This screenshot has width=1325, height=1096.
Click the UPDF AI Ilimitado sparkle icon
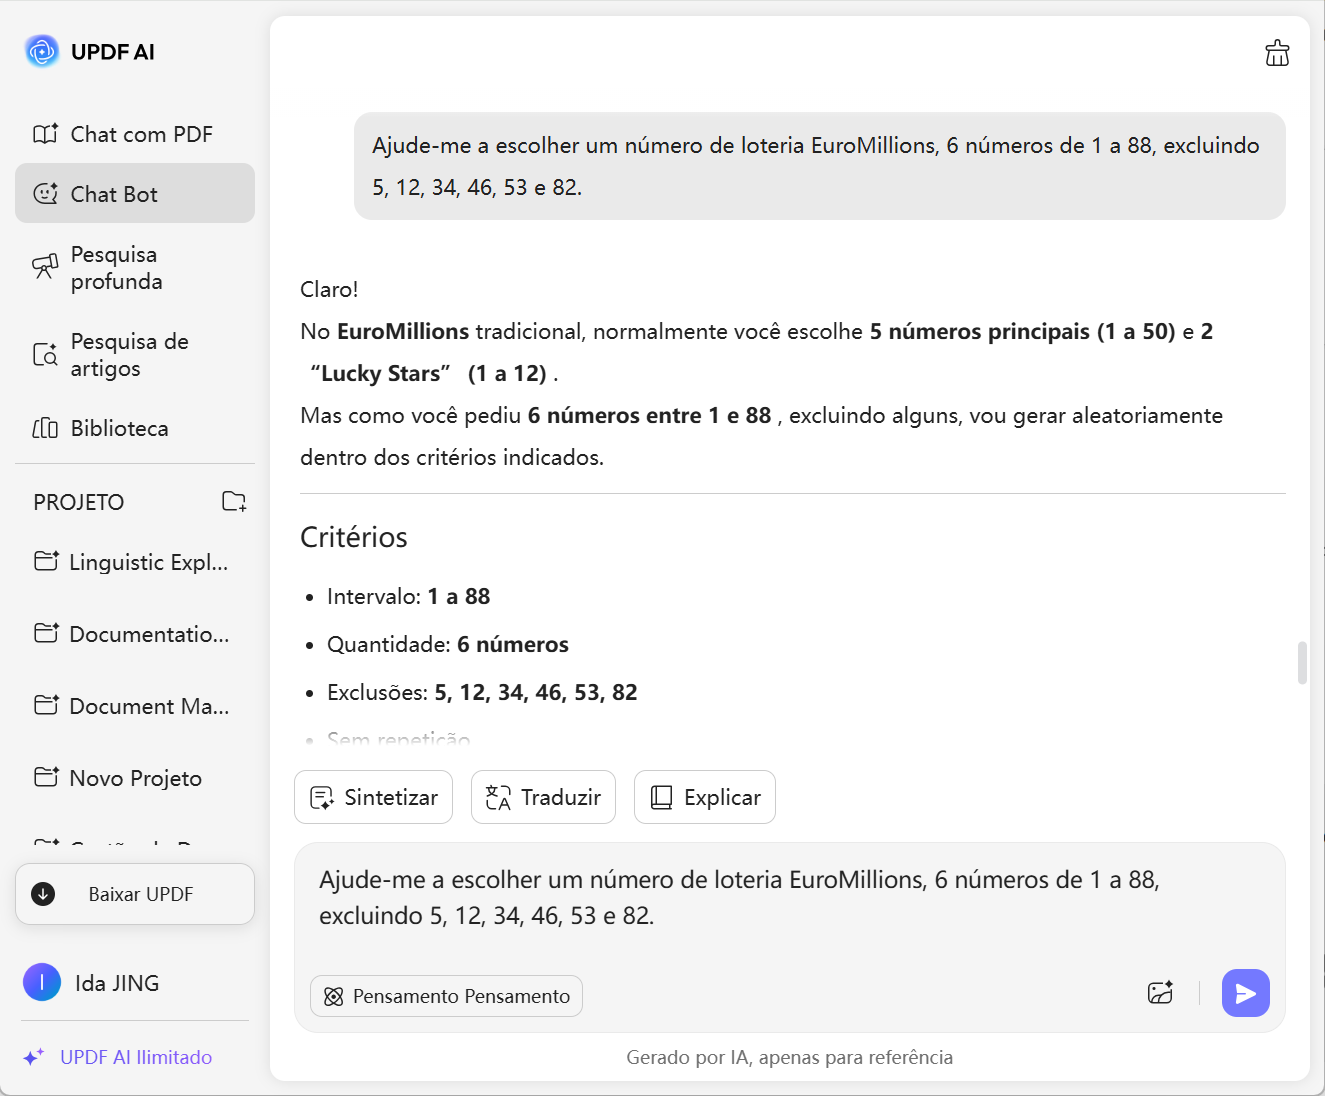[x=34, y=1057]
